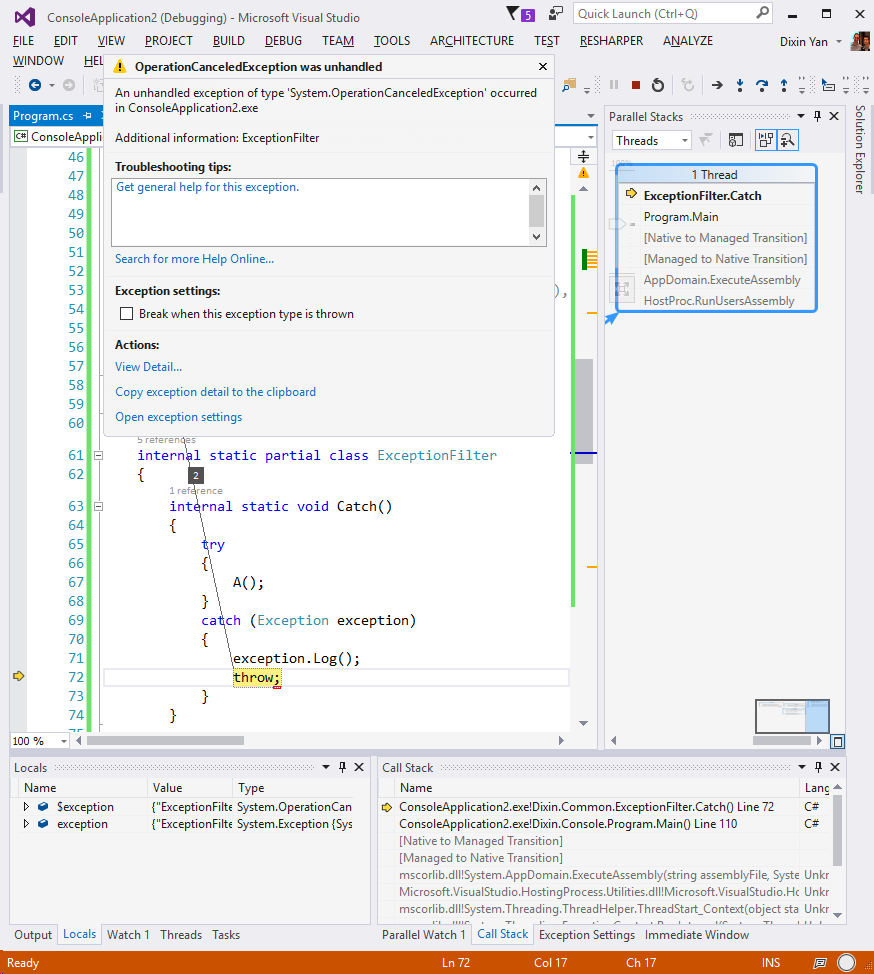Step Over with the curved arrow icon

762,85
